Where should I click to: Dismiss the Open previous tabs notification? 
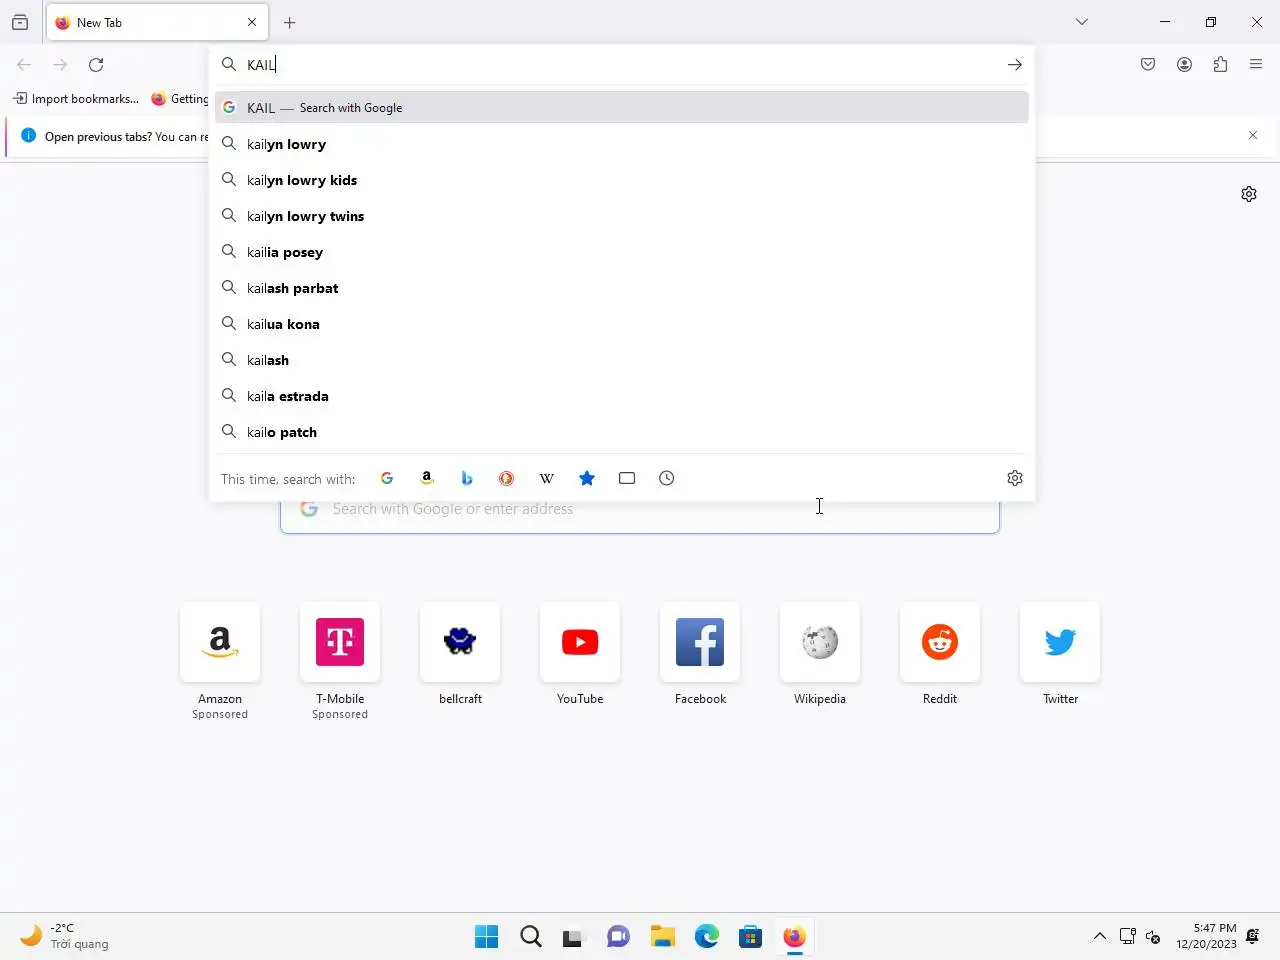point(1253,135)
